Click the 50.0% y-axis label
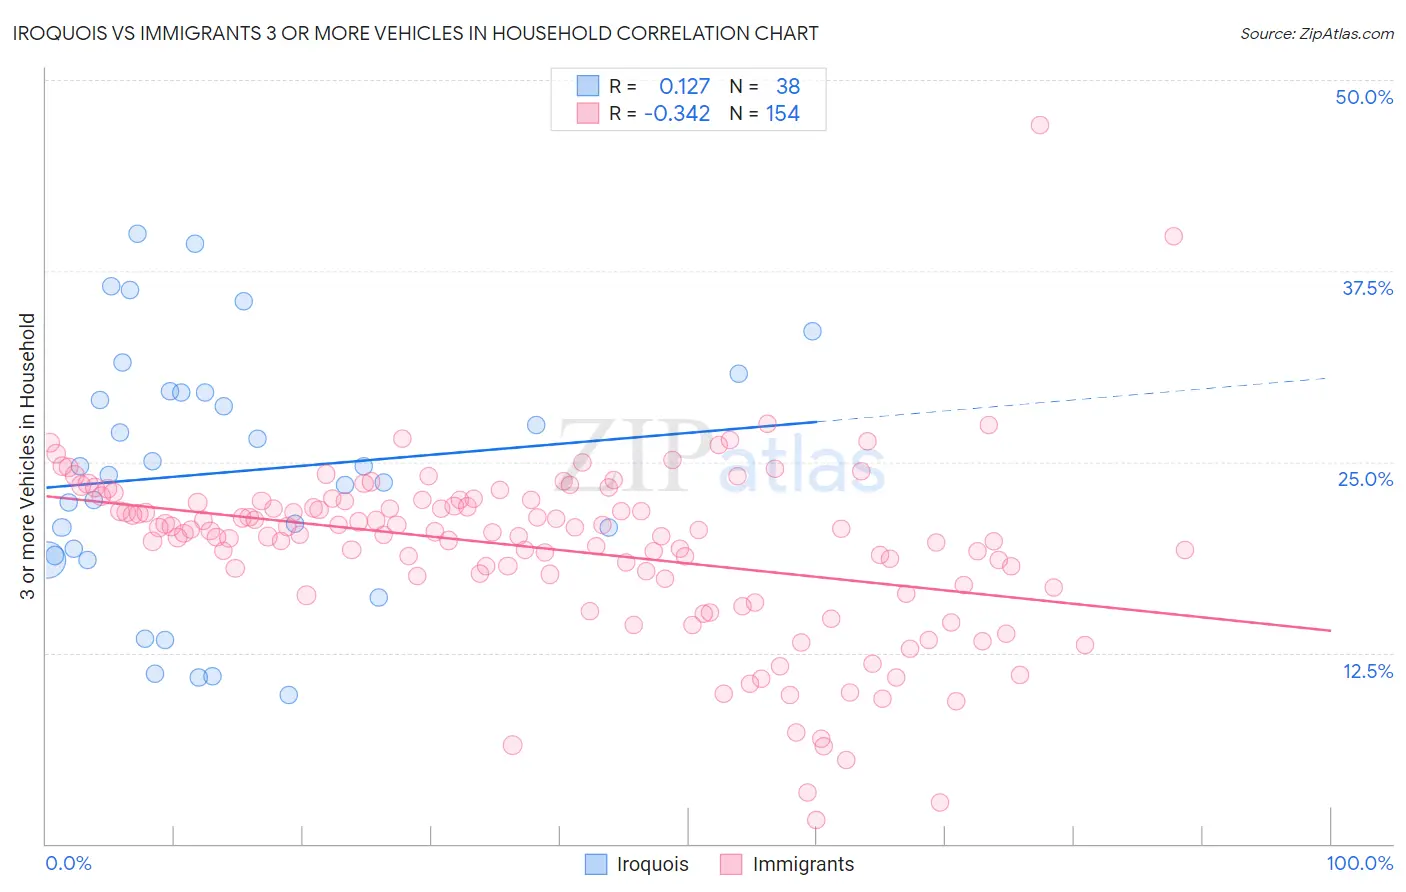 click(1364, 97)
